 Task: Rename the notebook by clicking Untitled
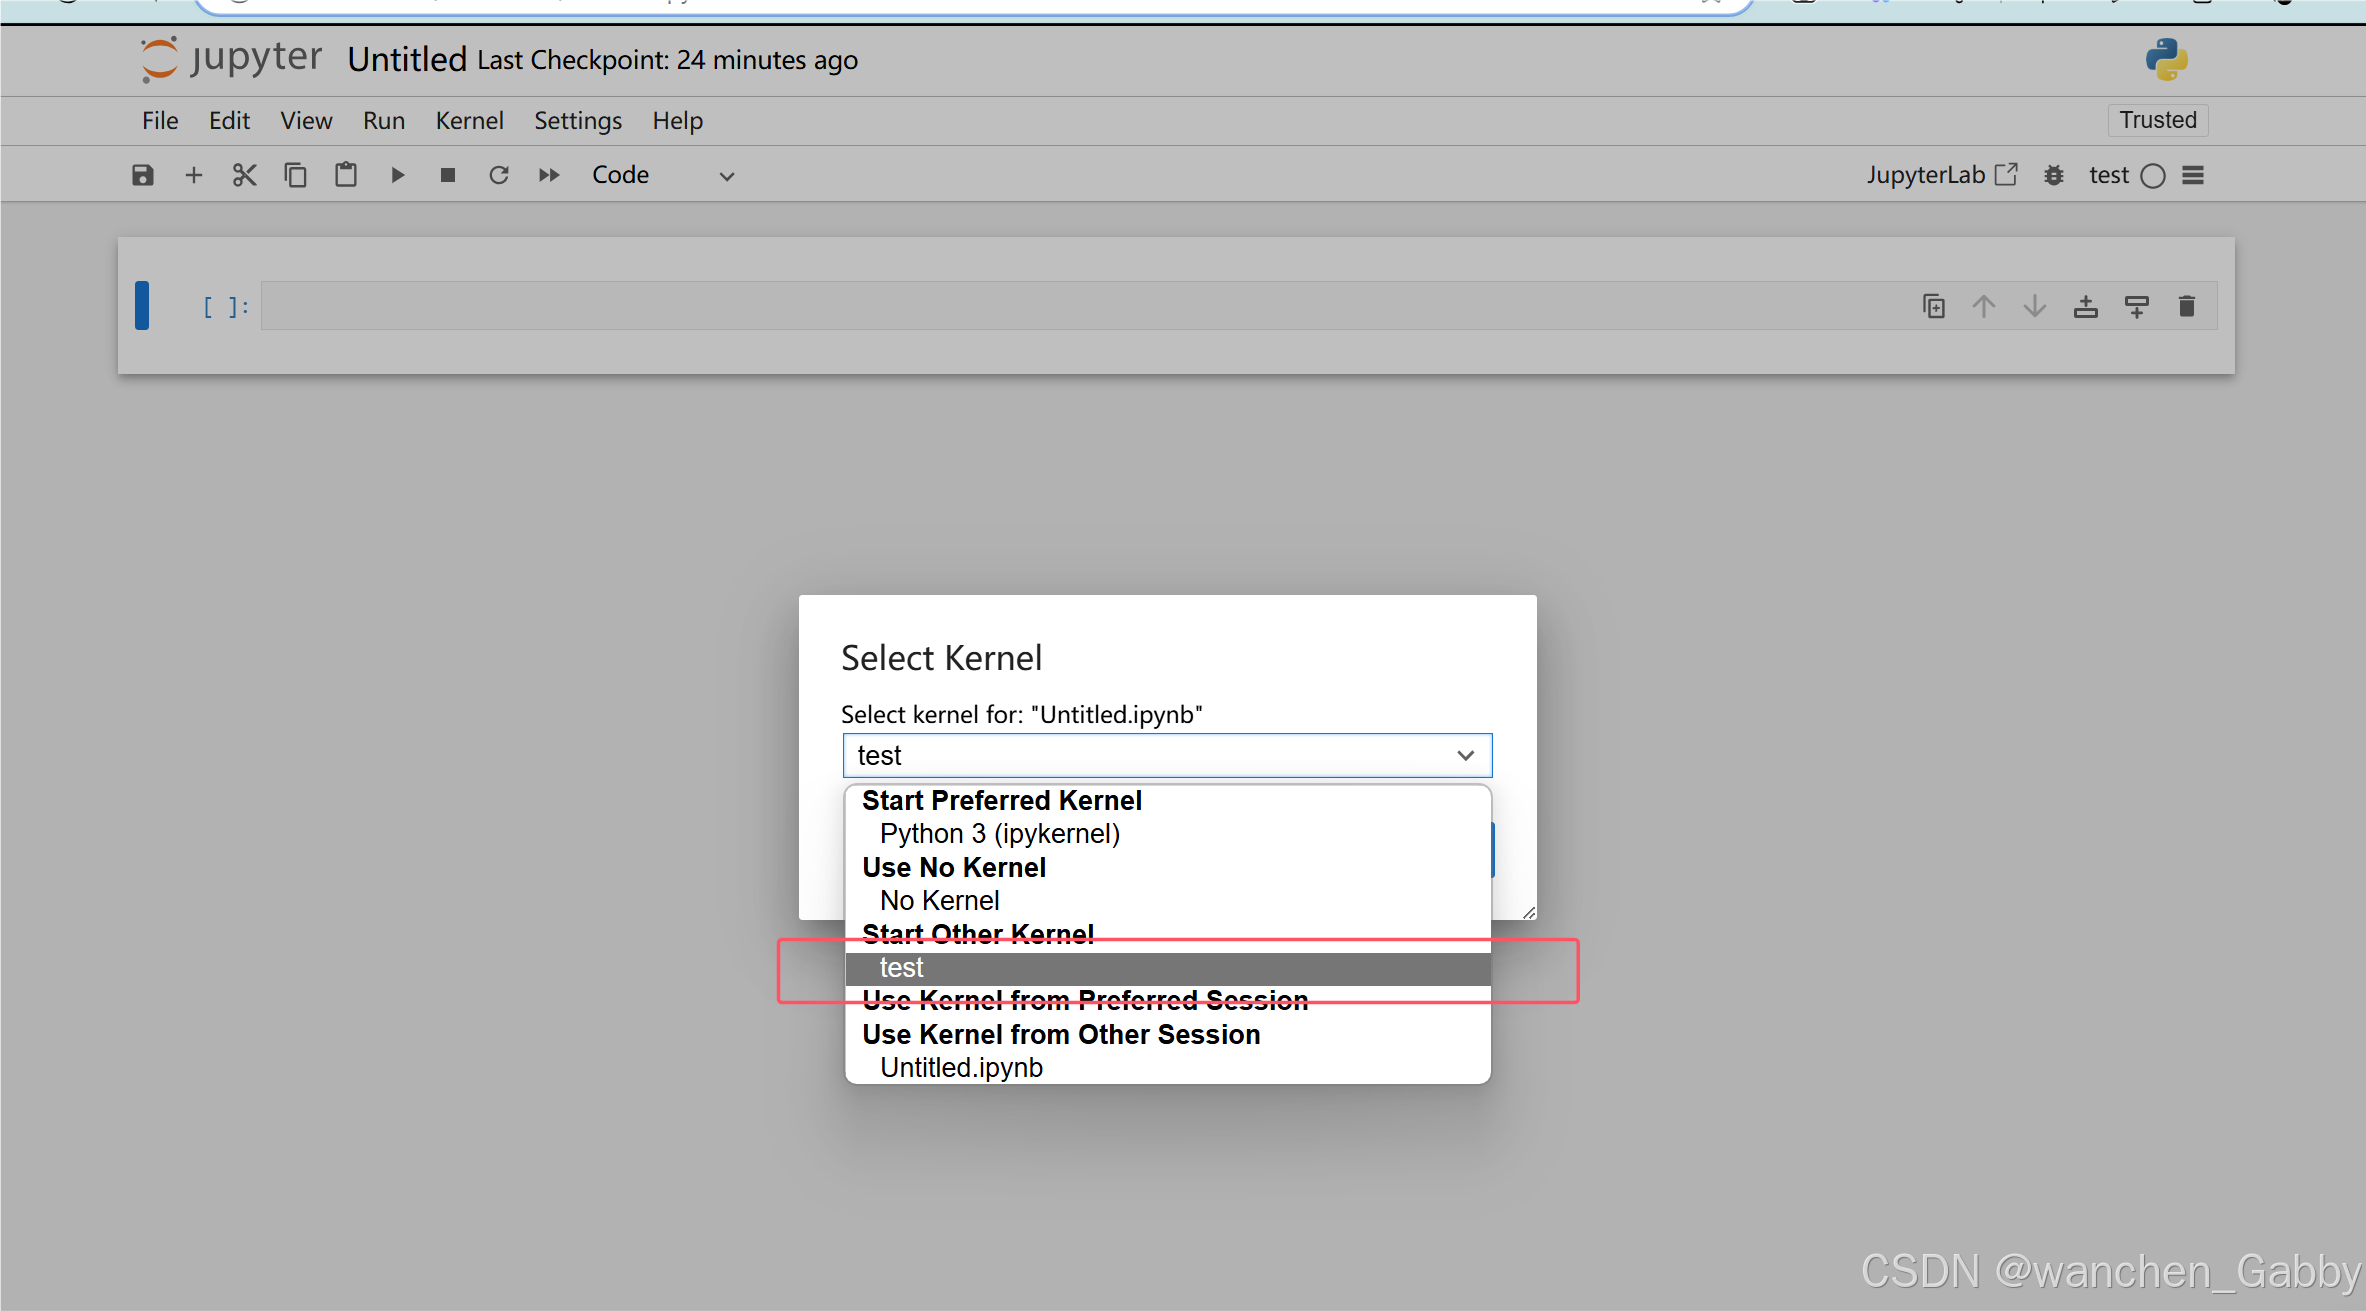pyautogui.click(x=407, y=60)
